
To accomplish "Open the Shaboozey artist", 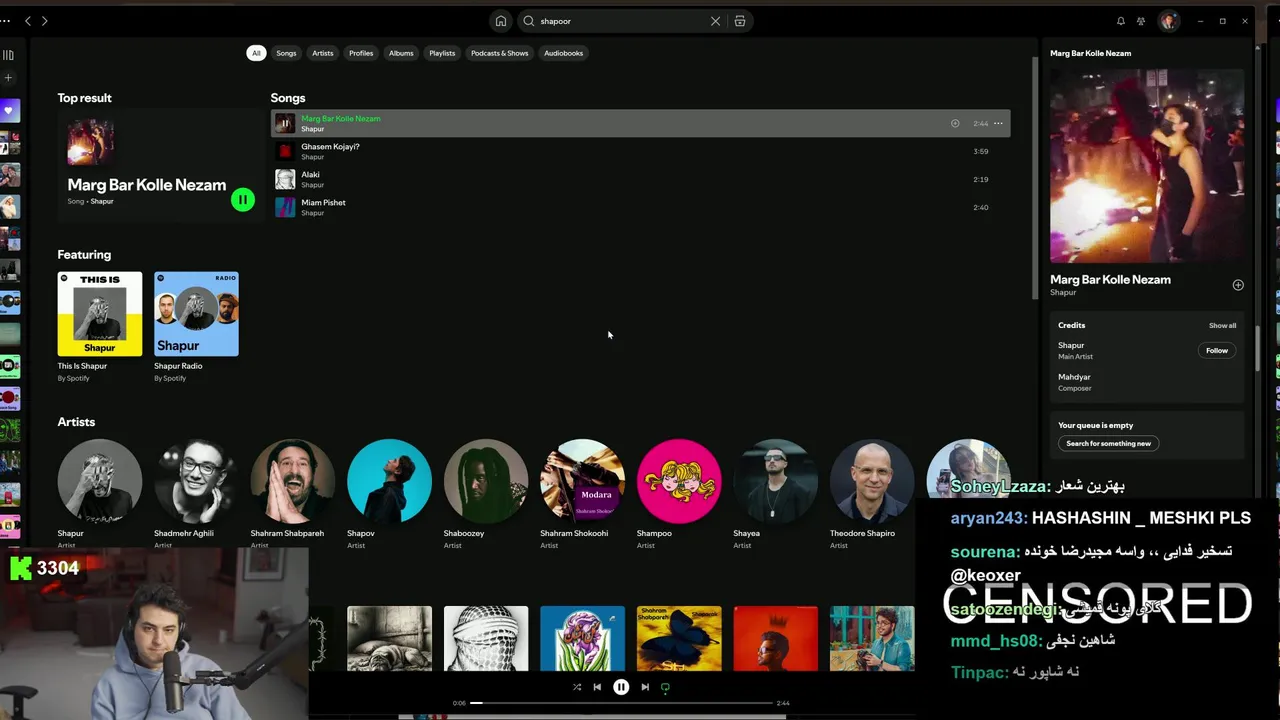I will (486, 481).
